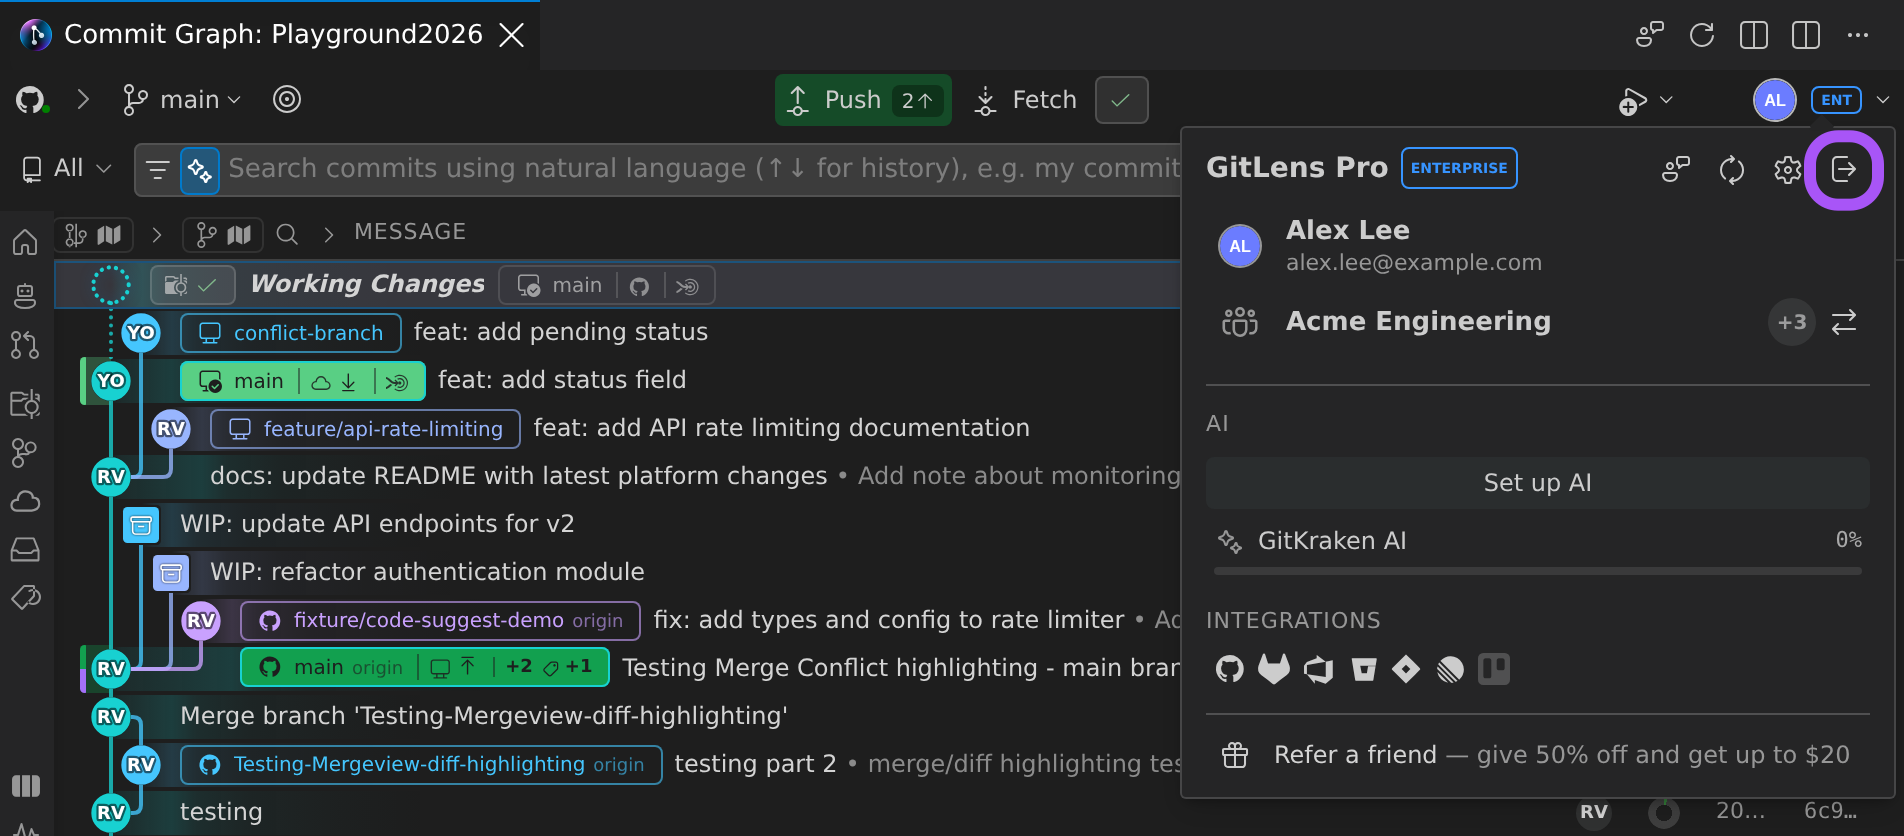
Task: Toggle the search filter options icon
Action: 158,170
